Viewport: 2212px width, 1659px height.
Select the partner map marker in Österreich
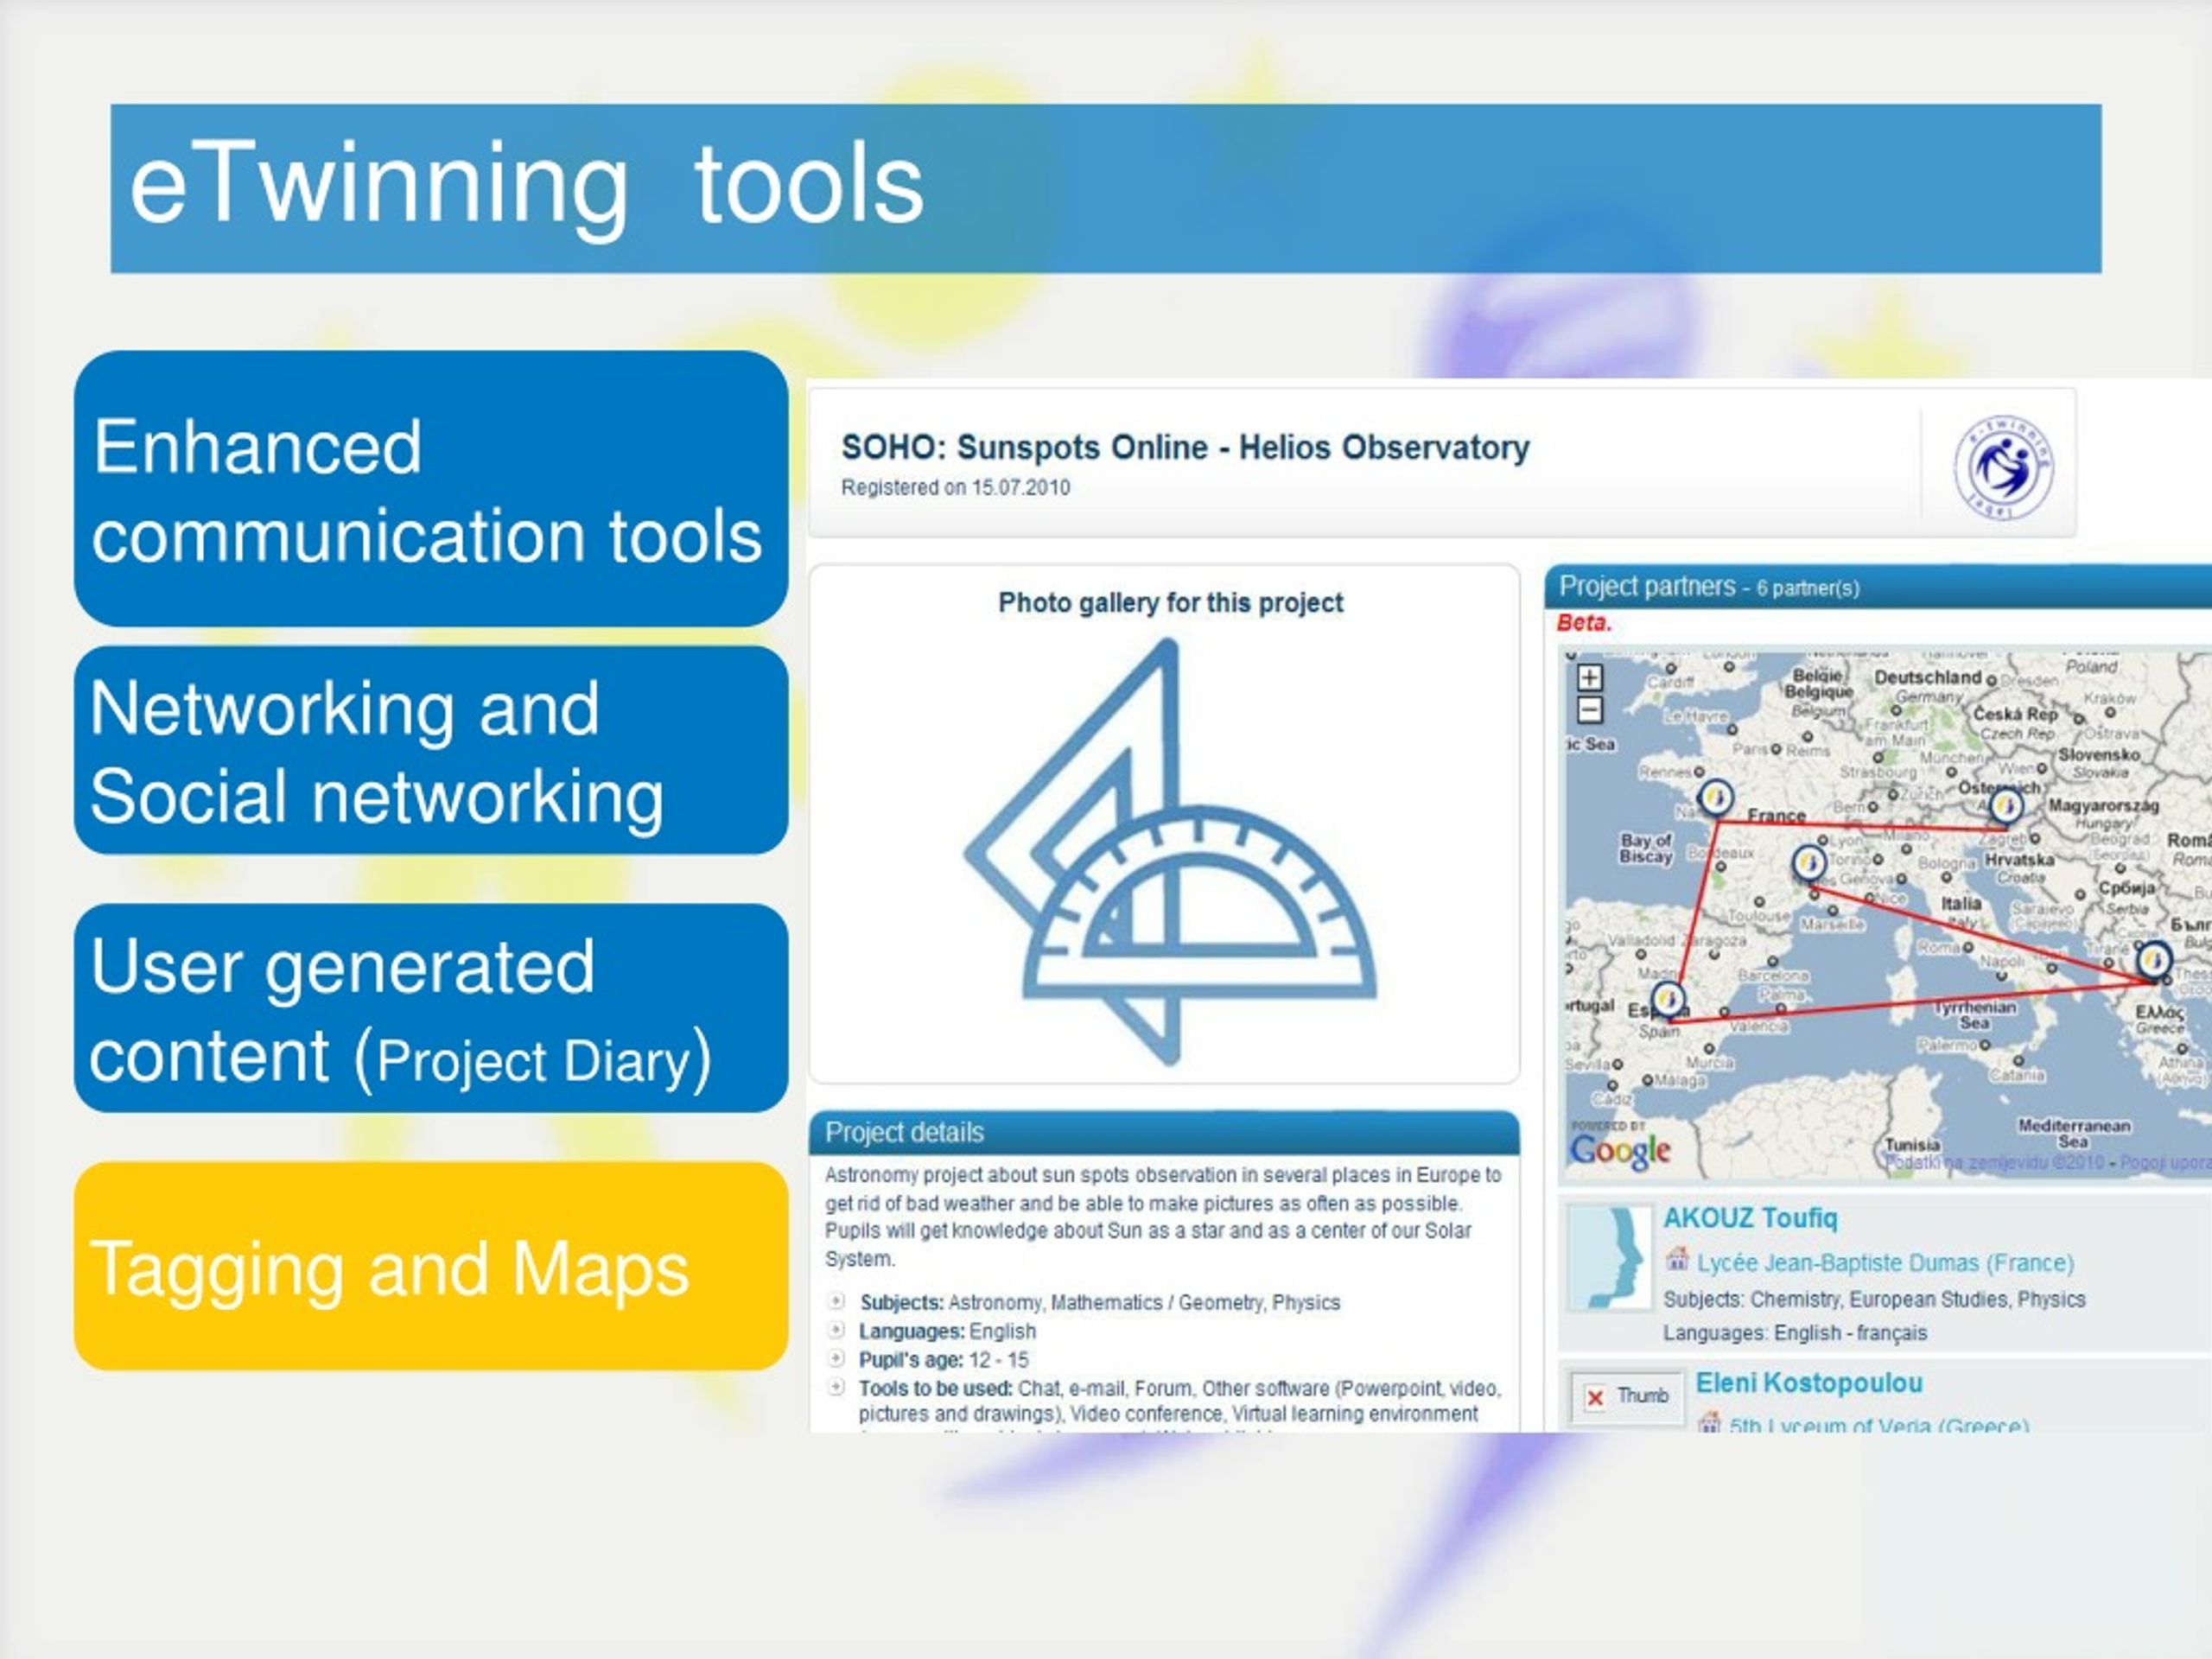[x=2005, y=805]
